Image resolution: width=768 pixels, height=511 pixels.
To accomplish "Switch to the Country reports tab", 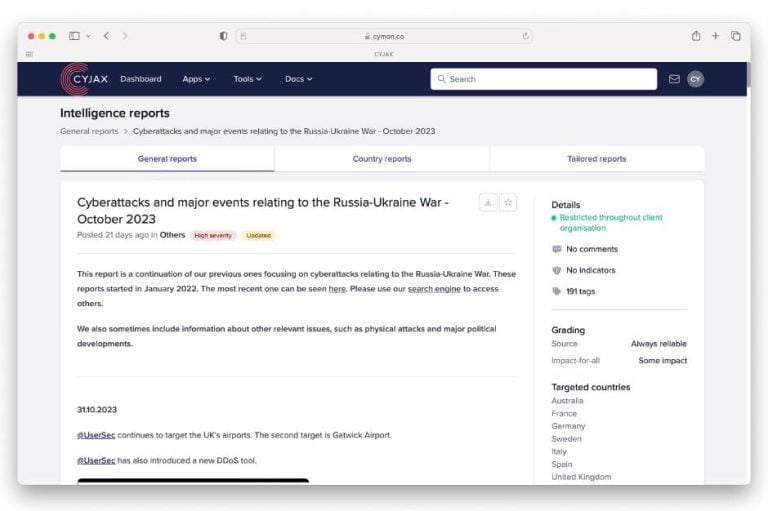I will tap(382, 159).
